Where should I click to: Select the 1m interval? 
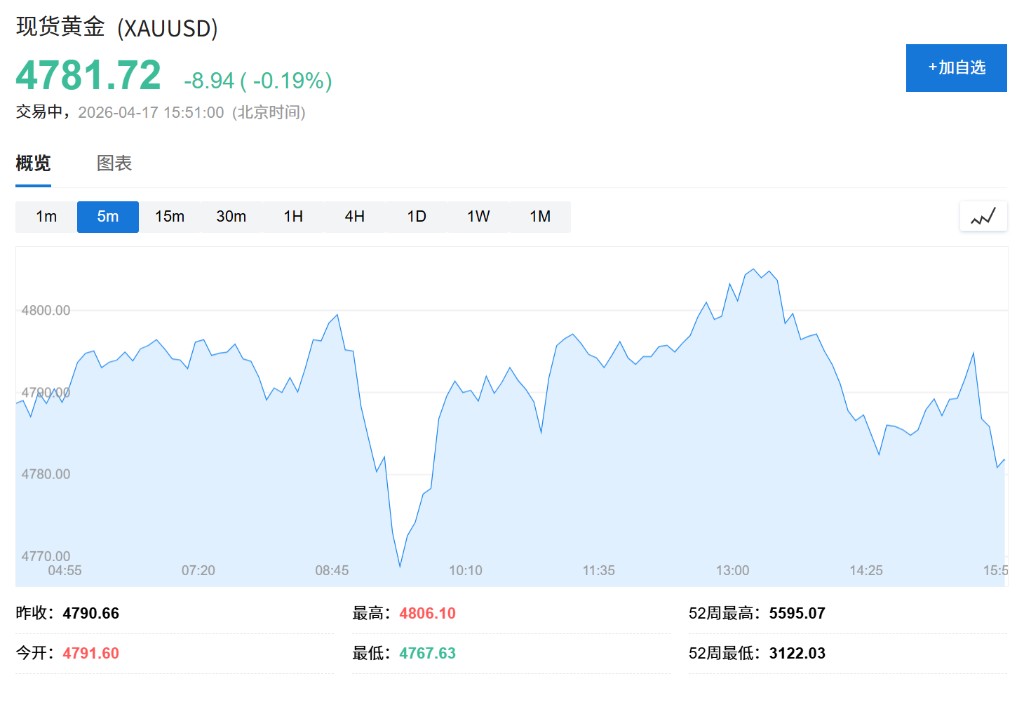(x=46, y=217)
